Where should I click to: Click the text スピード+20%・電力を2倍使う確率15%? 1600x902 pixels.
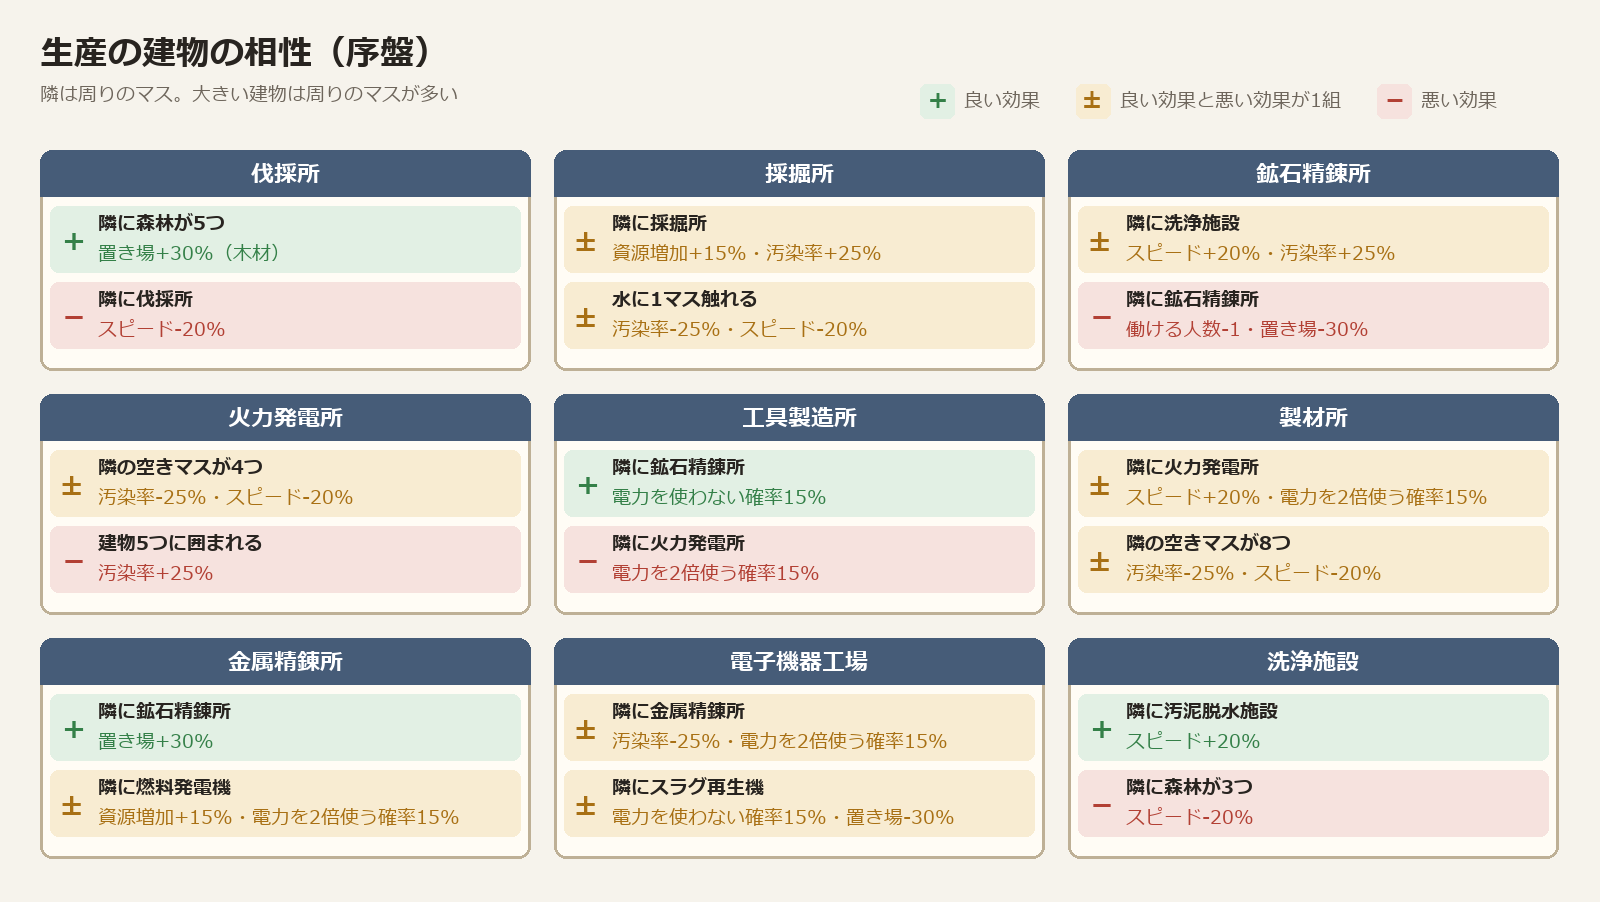click(1306, 497)
